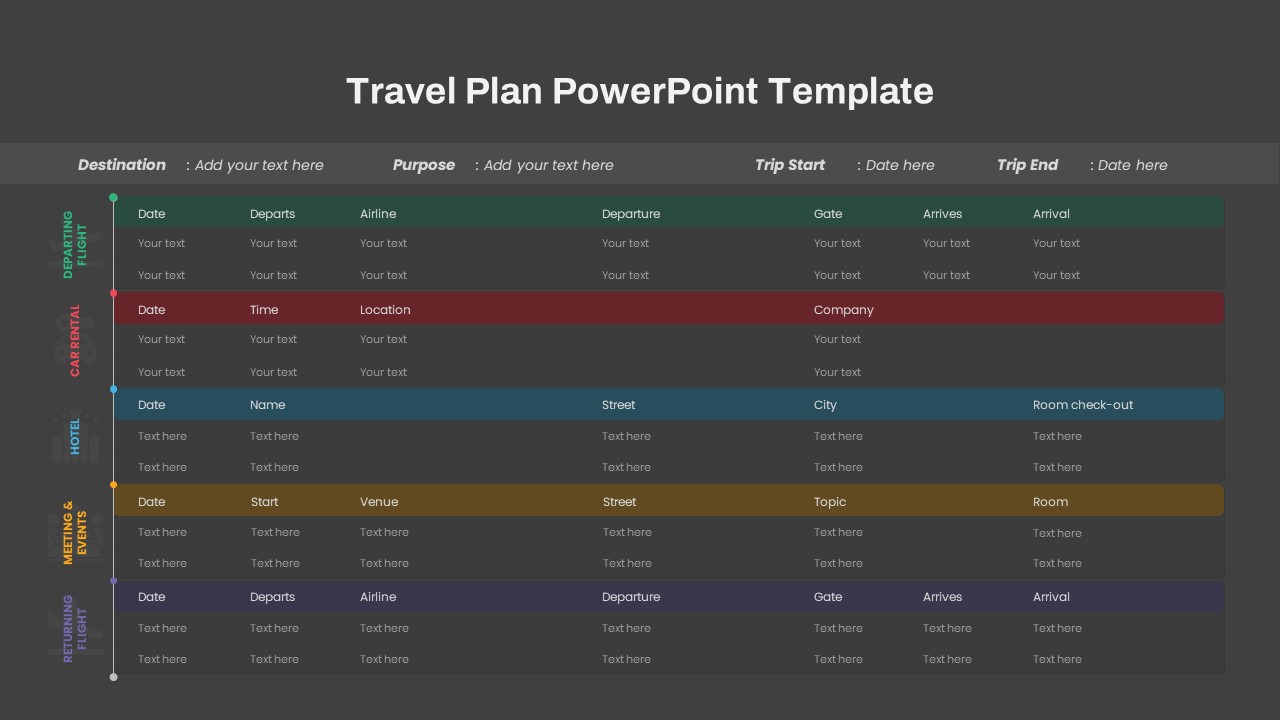1280x720 pixels.
Task: Click Airline header in the Returning Flight row
Action: click(x=378, y=597)
